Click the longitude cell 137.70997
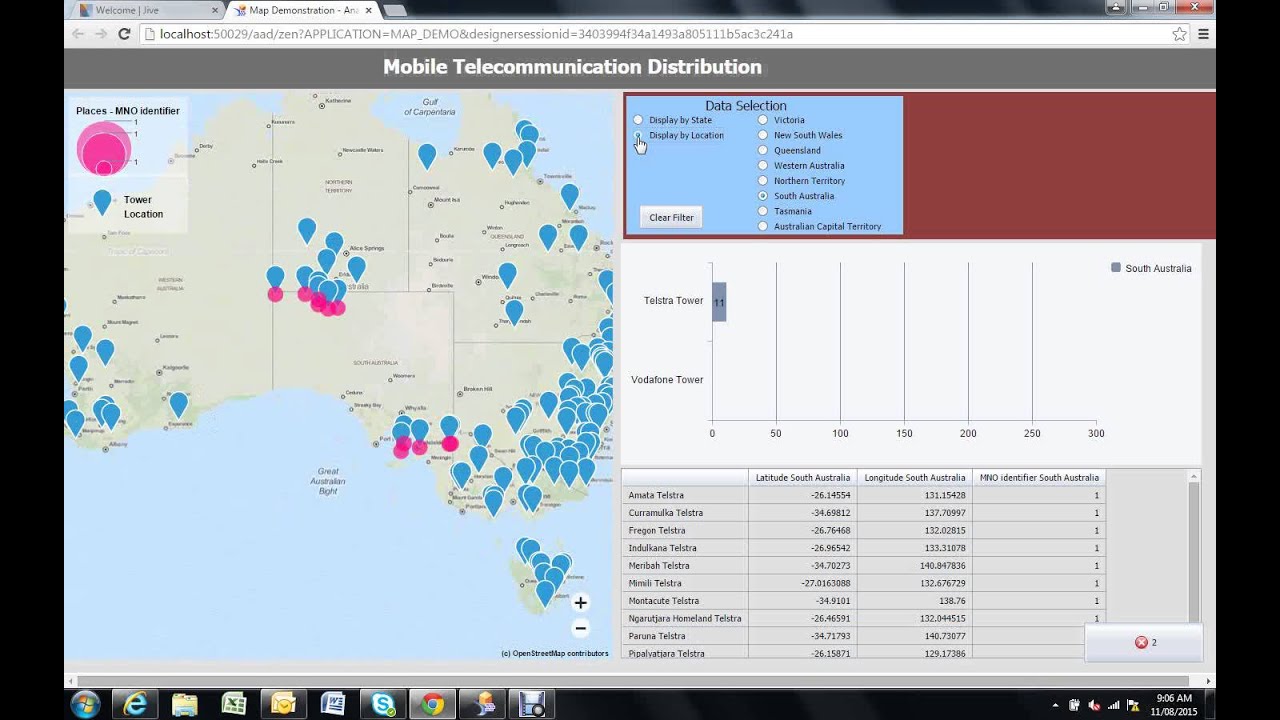This screenshot has width=1280, height=720. tap(915, 513)
